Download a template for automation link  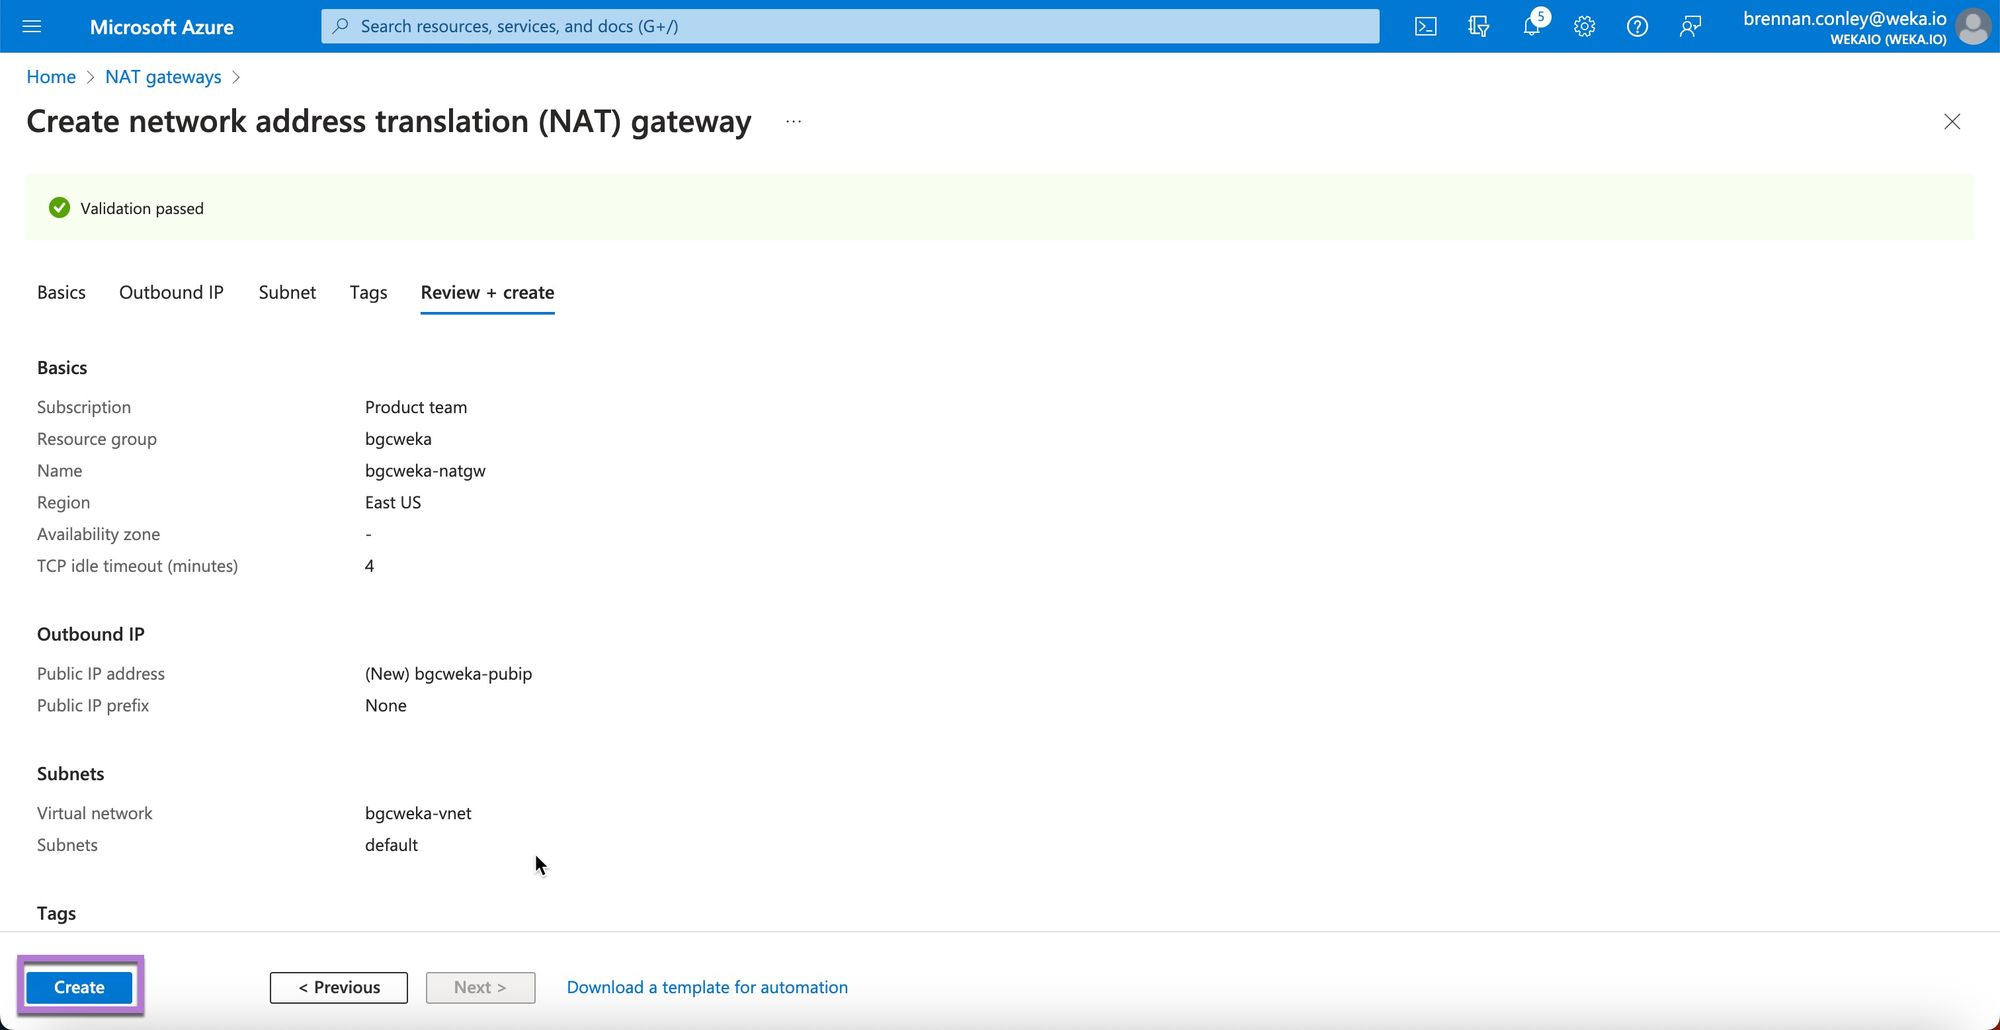coord(707,987)
